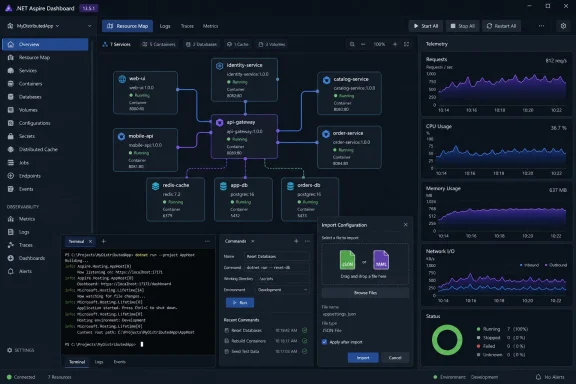Viewport: 576px width, 384px height.
Task: Toggle the Inbound series in the Network I/O legend
Action: (x=529, y=265)
